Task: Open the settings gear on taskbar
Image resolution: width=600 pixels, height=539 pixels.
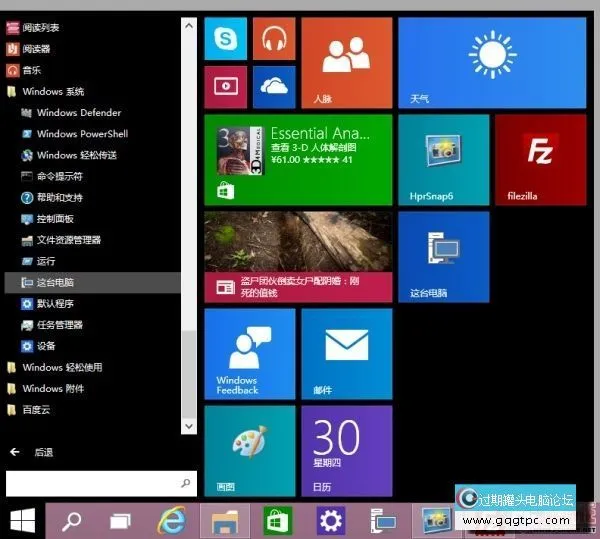Action: [x=331, y=521]
